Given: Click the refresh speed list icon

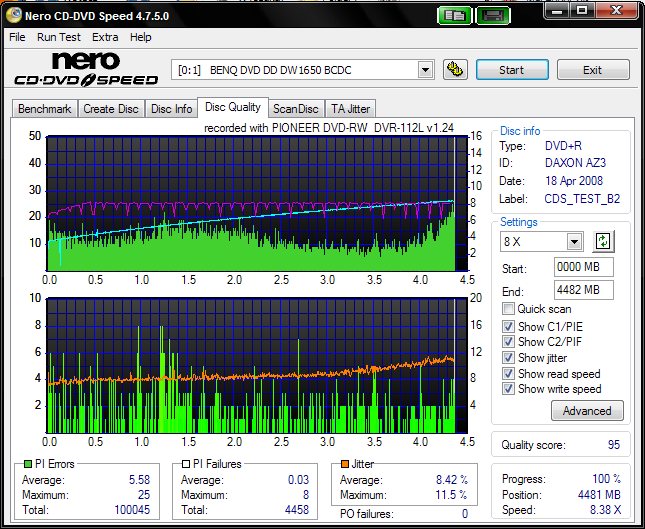Looking at the screenshot, I should pos(603,241).
